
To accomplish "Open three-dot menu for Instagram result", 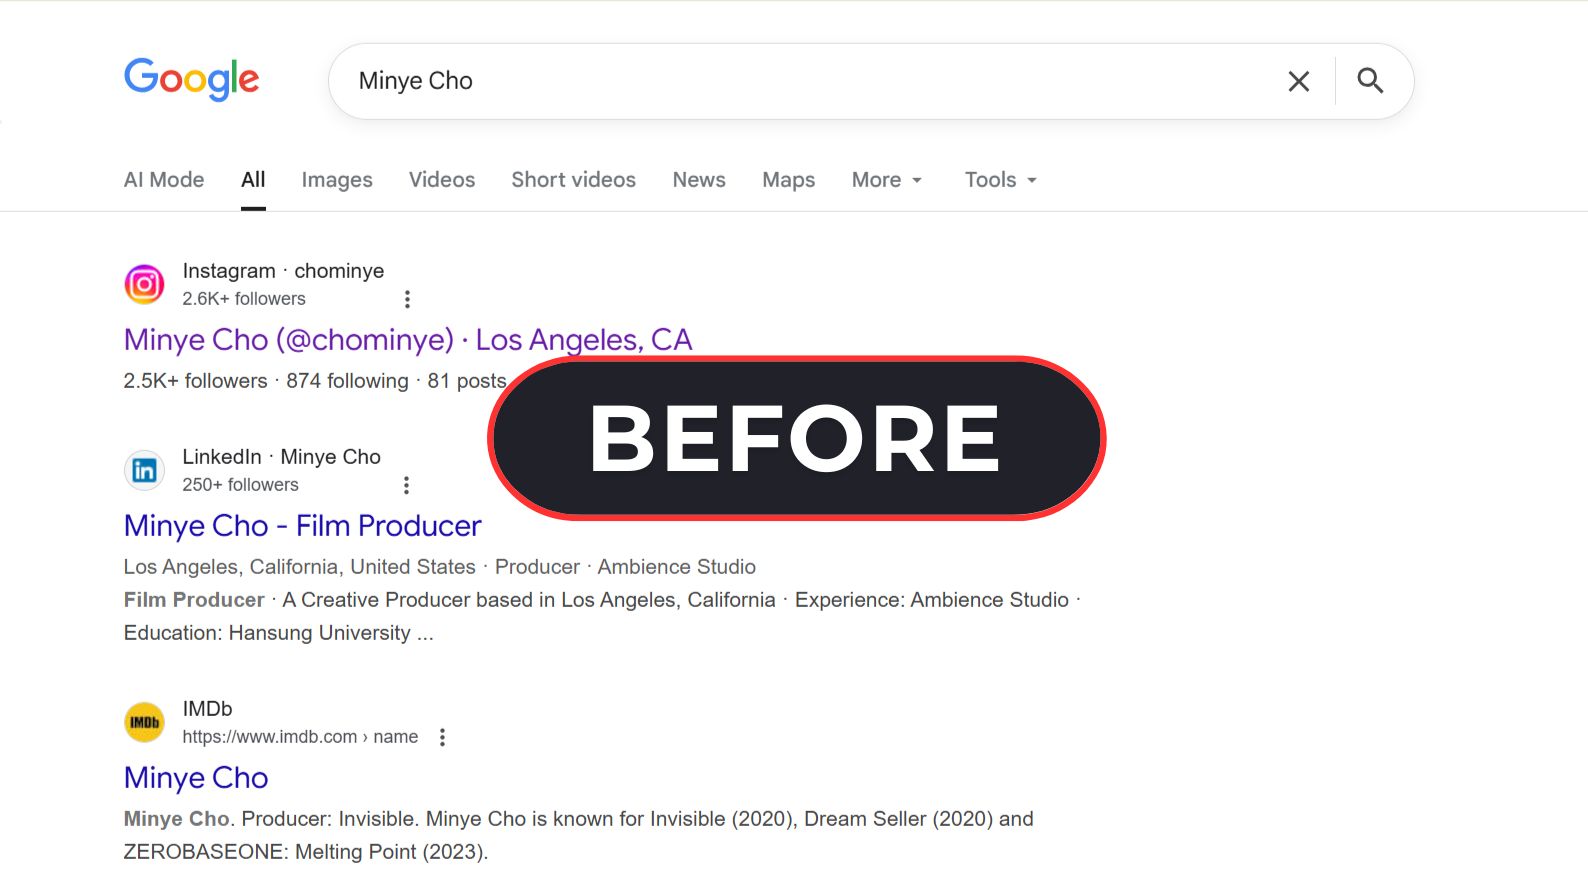I will pyautogui.click(x=407, y=299).
